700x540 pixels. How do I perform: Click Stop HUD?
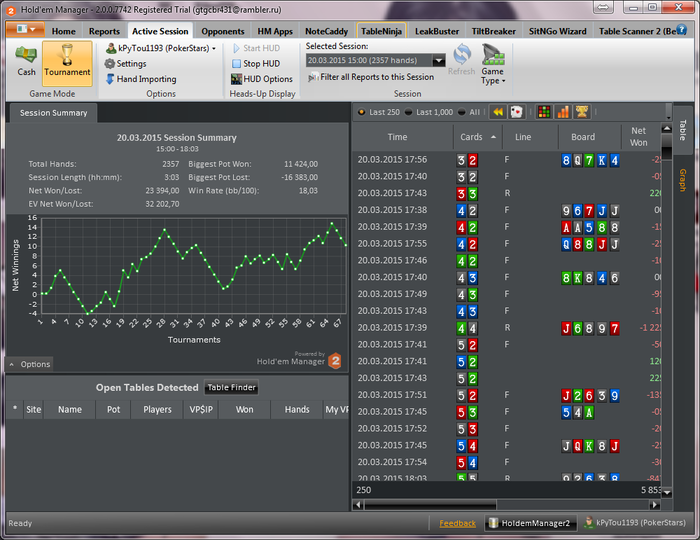pyautogui.click(x=256, y=64)
